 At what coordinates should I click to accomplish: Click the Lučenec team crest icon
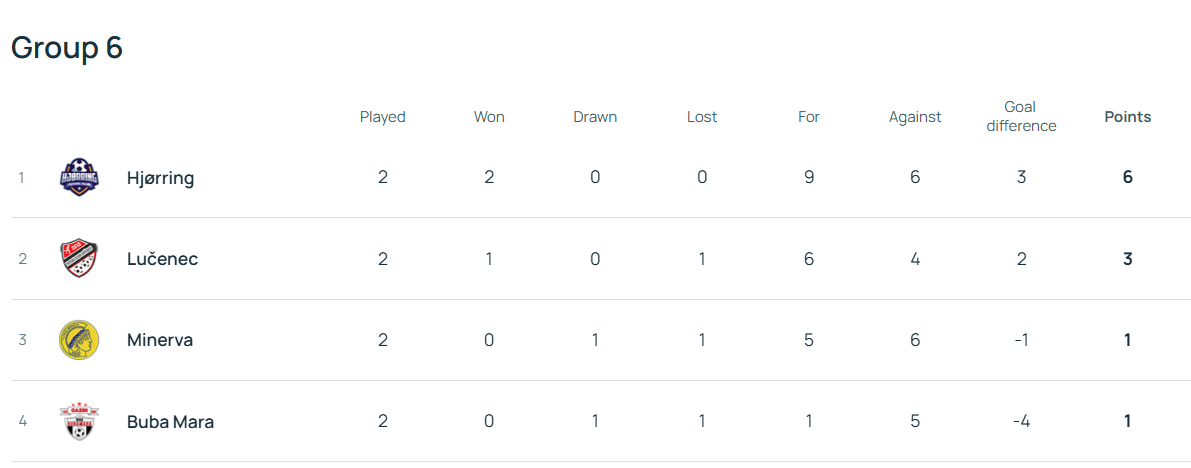pyautogui.click(x=79, y=258)
